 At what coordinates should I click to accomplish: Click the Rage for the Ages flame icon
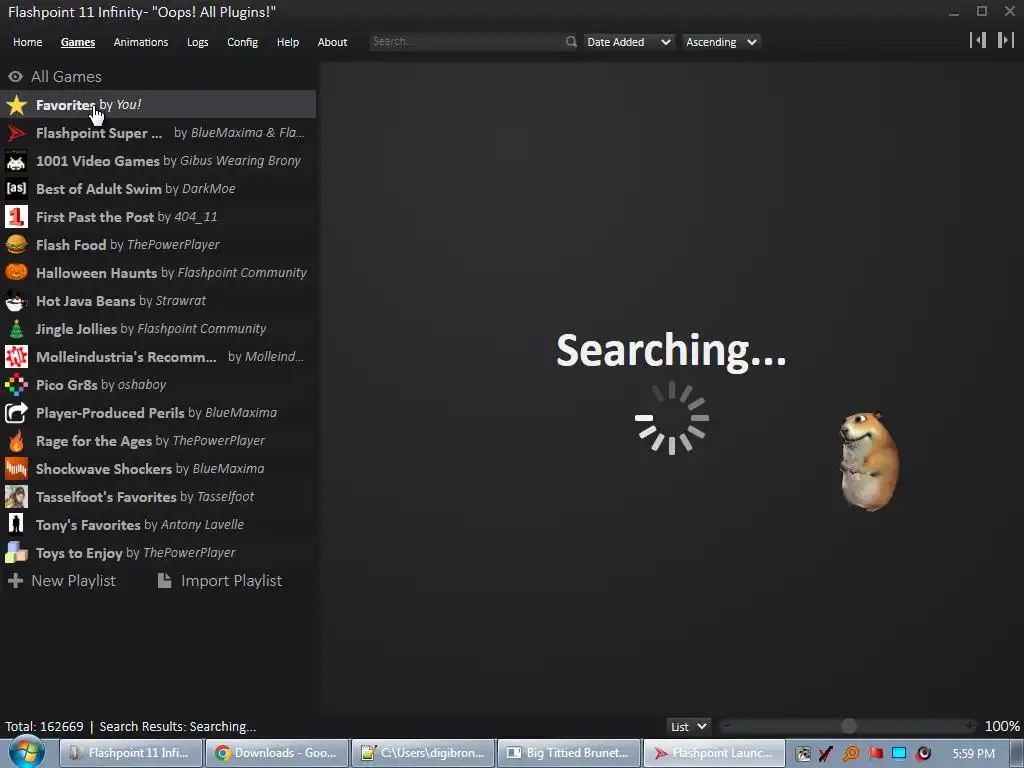pos(16,441)
